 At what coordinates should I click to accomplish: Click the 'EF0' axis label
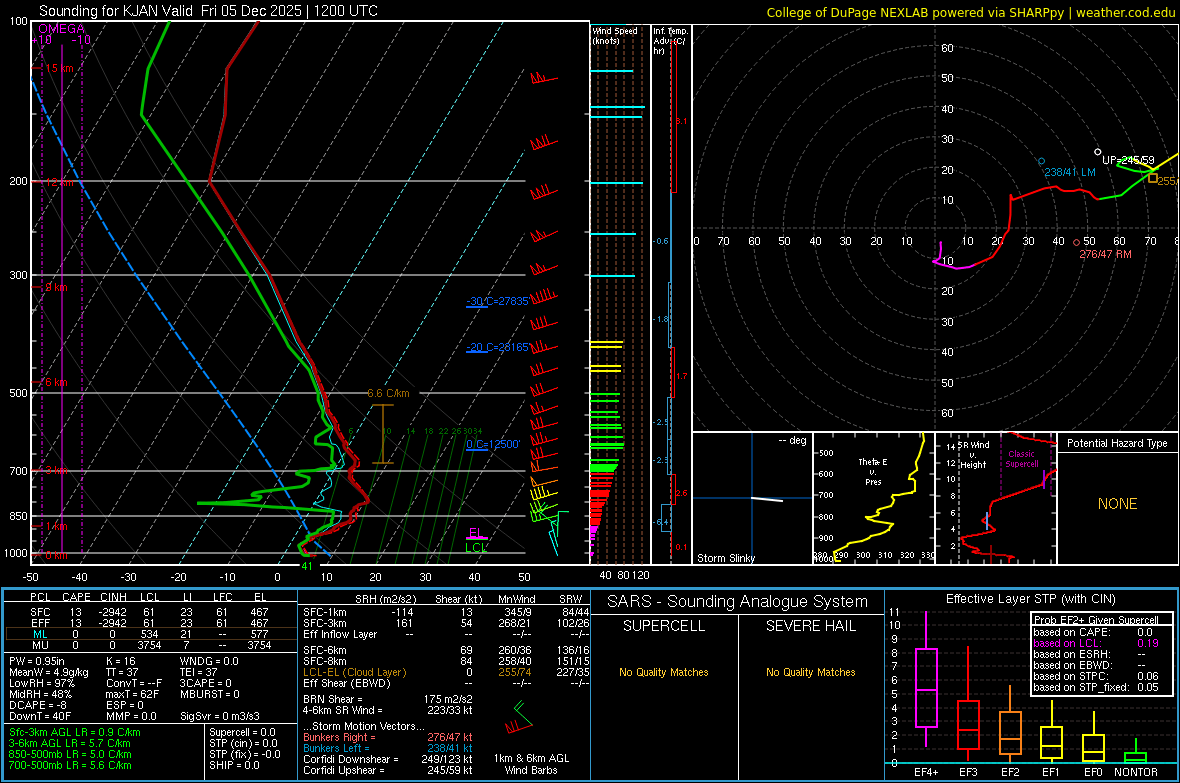click(1093, 772)
